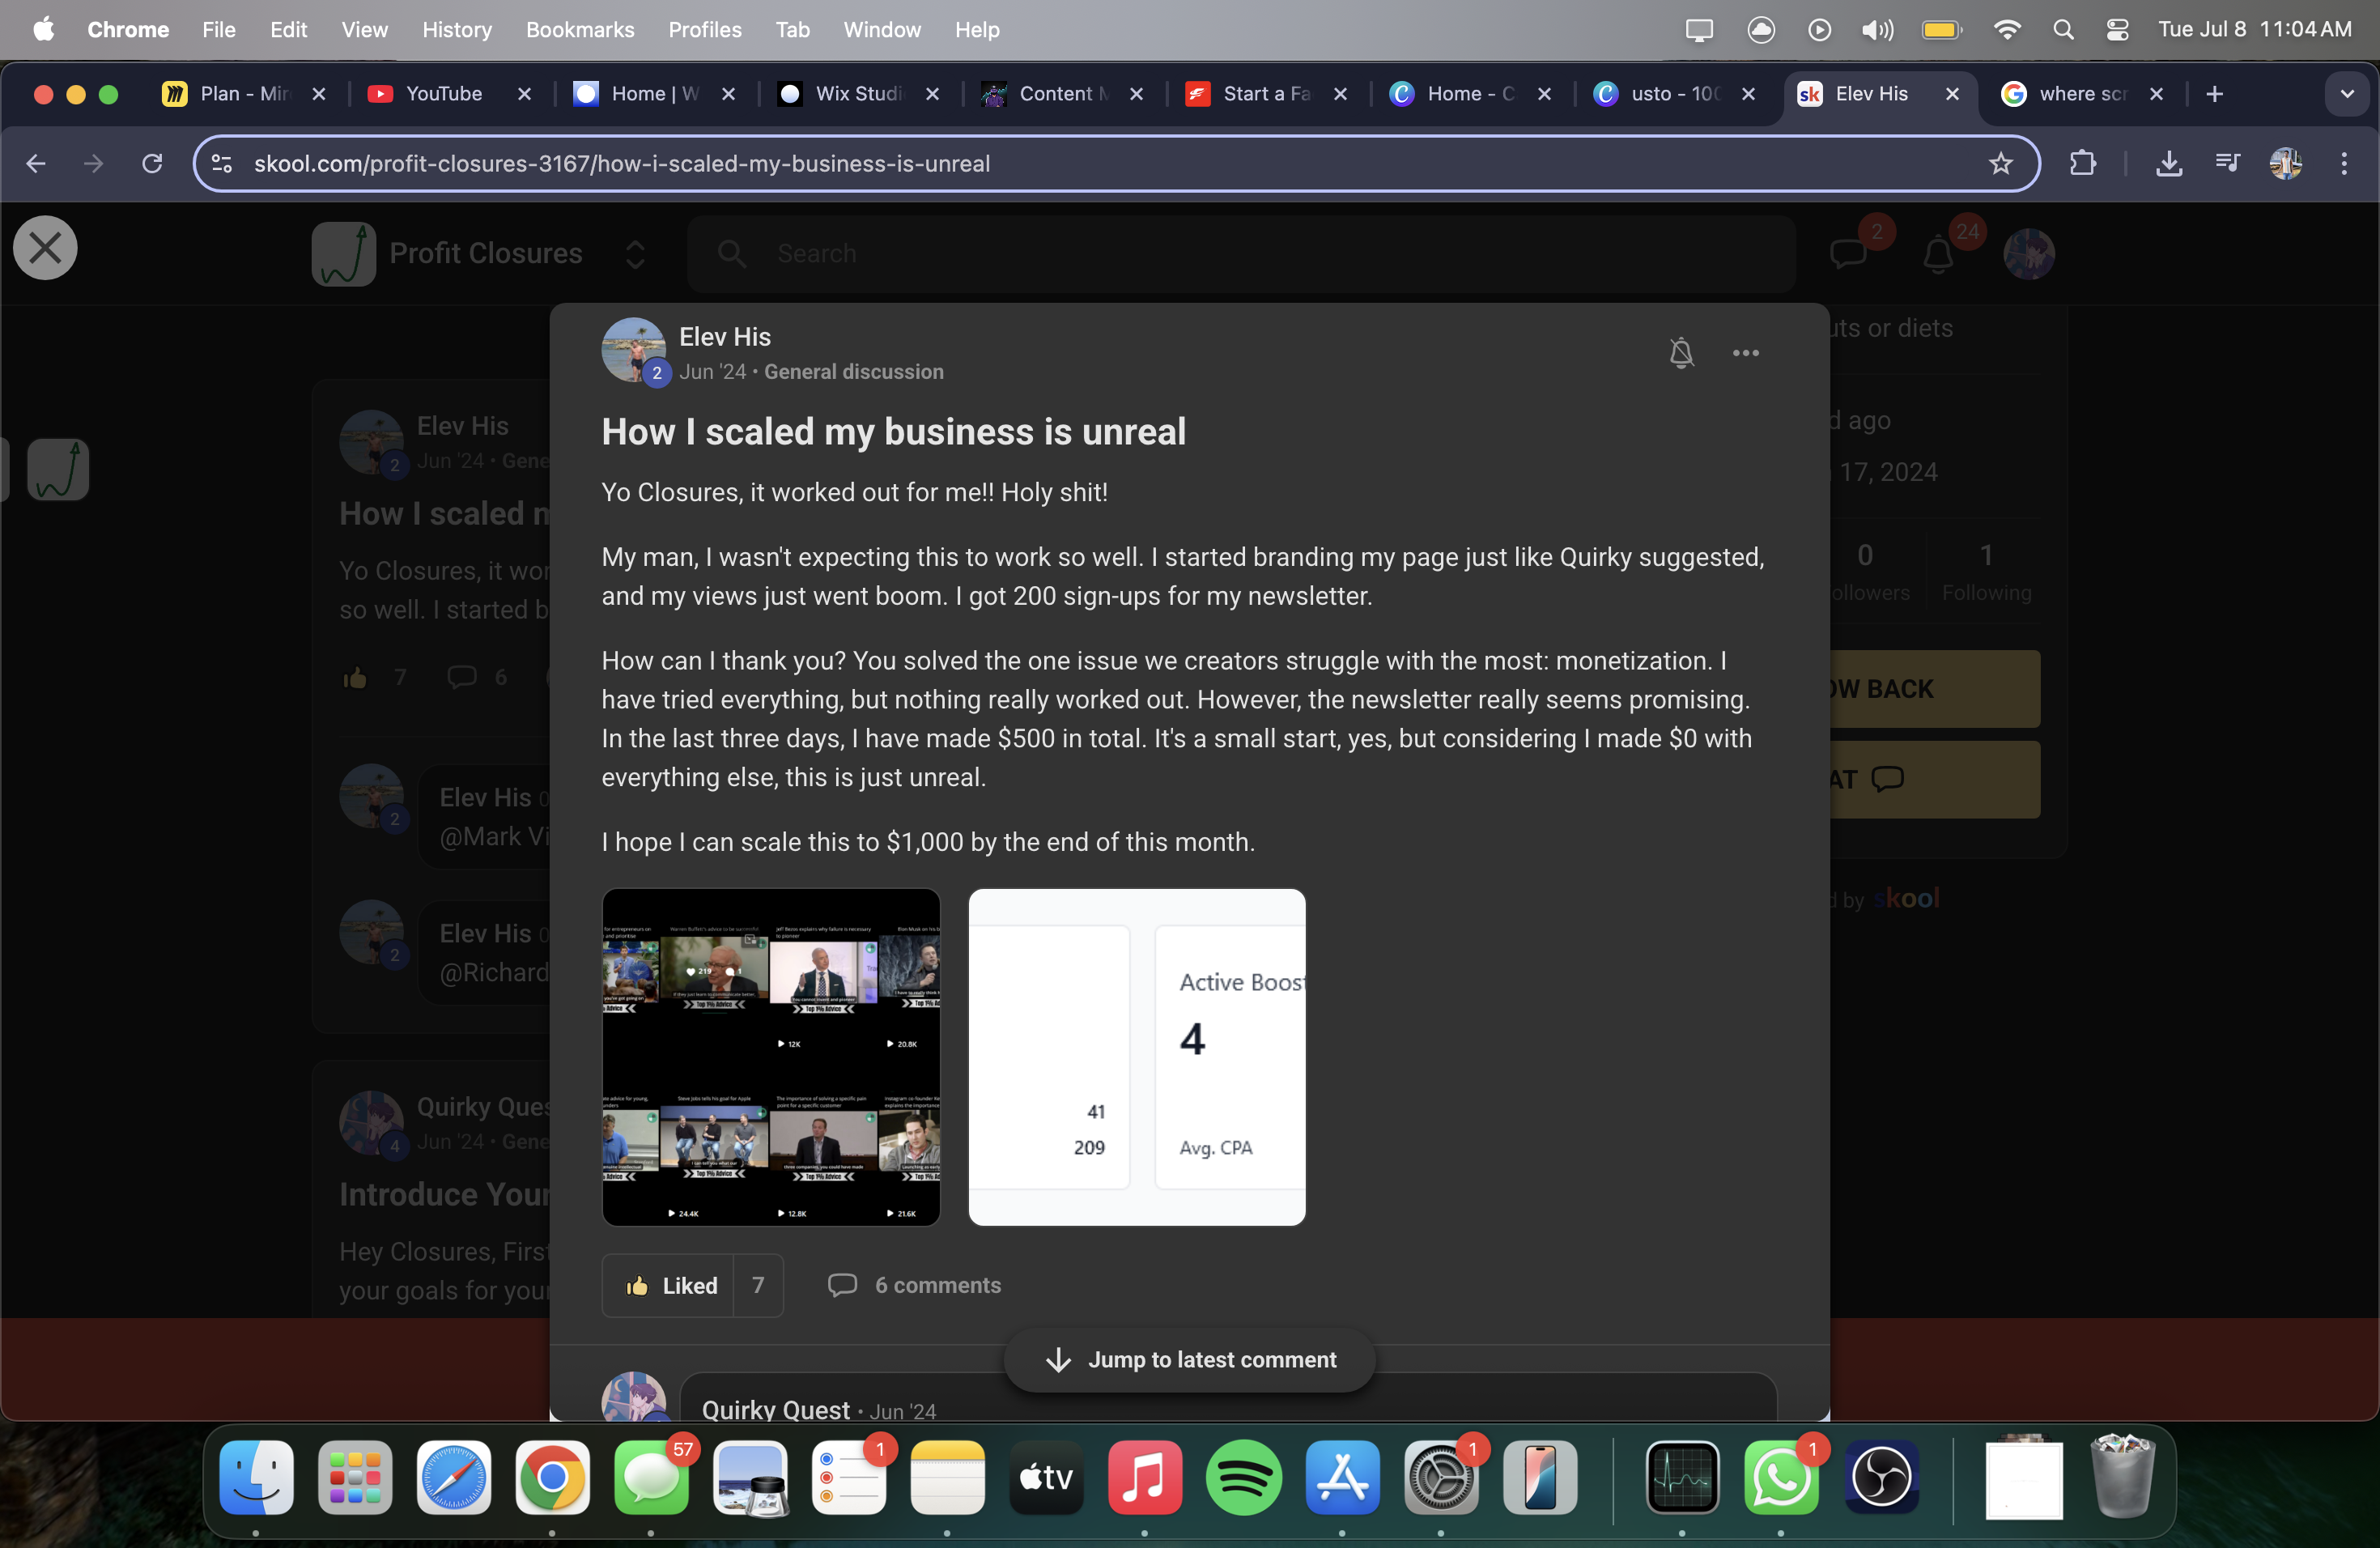Open Chrome's three-dot menu
Viewport: 2380px width, 1548px height.
click(x=2343, y=164)
